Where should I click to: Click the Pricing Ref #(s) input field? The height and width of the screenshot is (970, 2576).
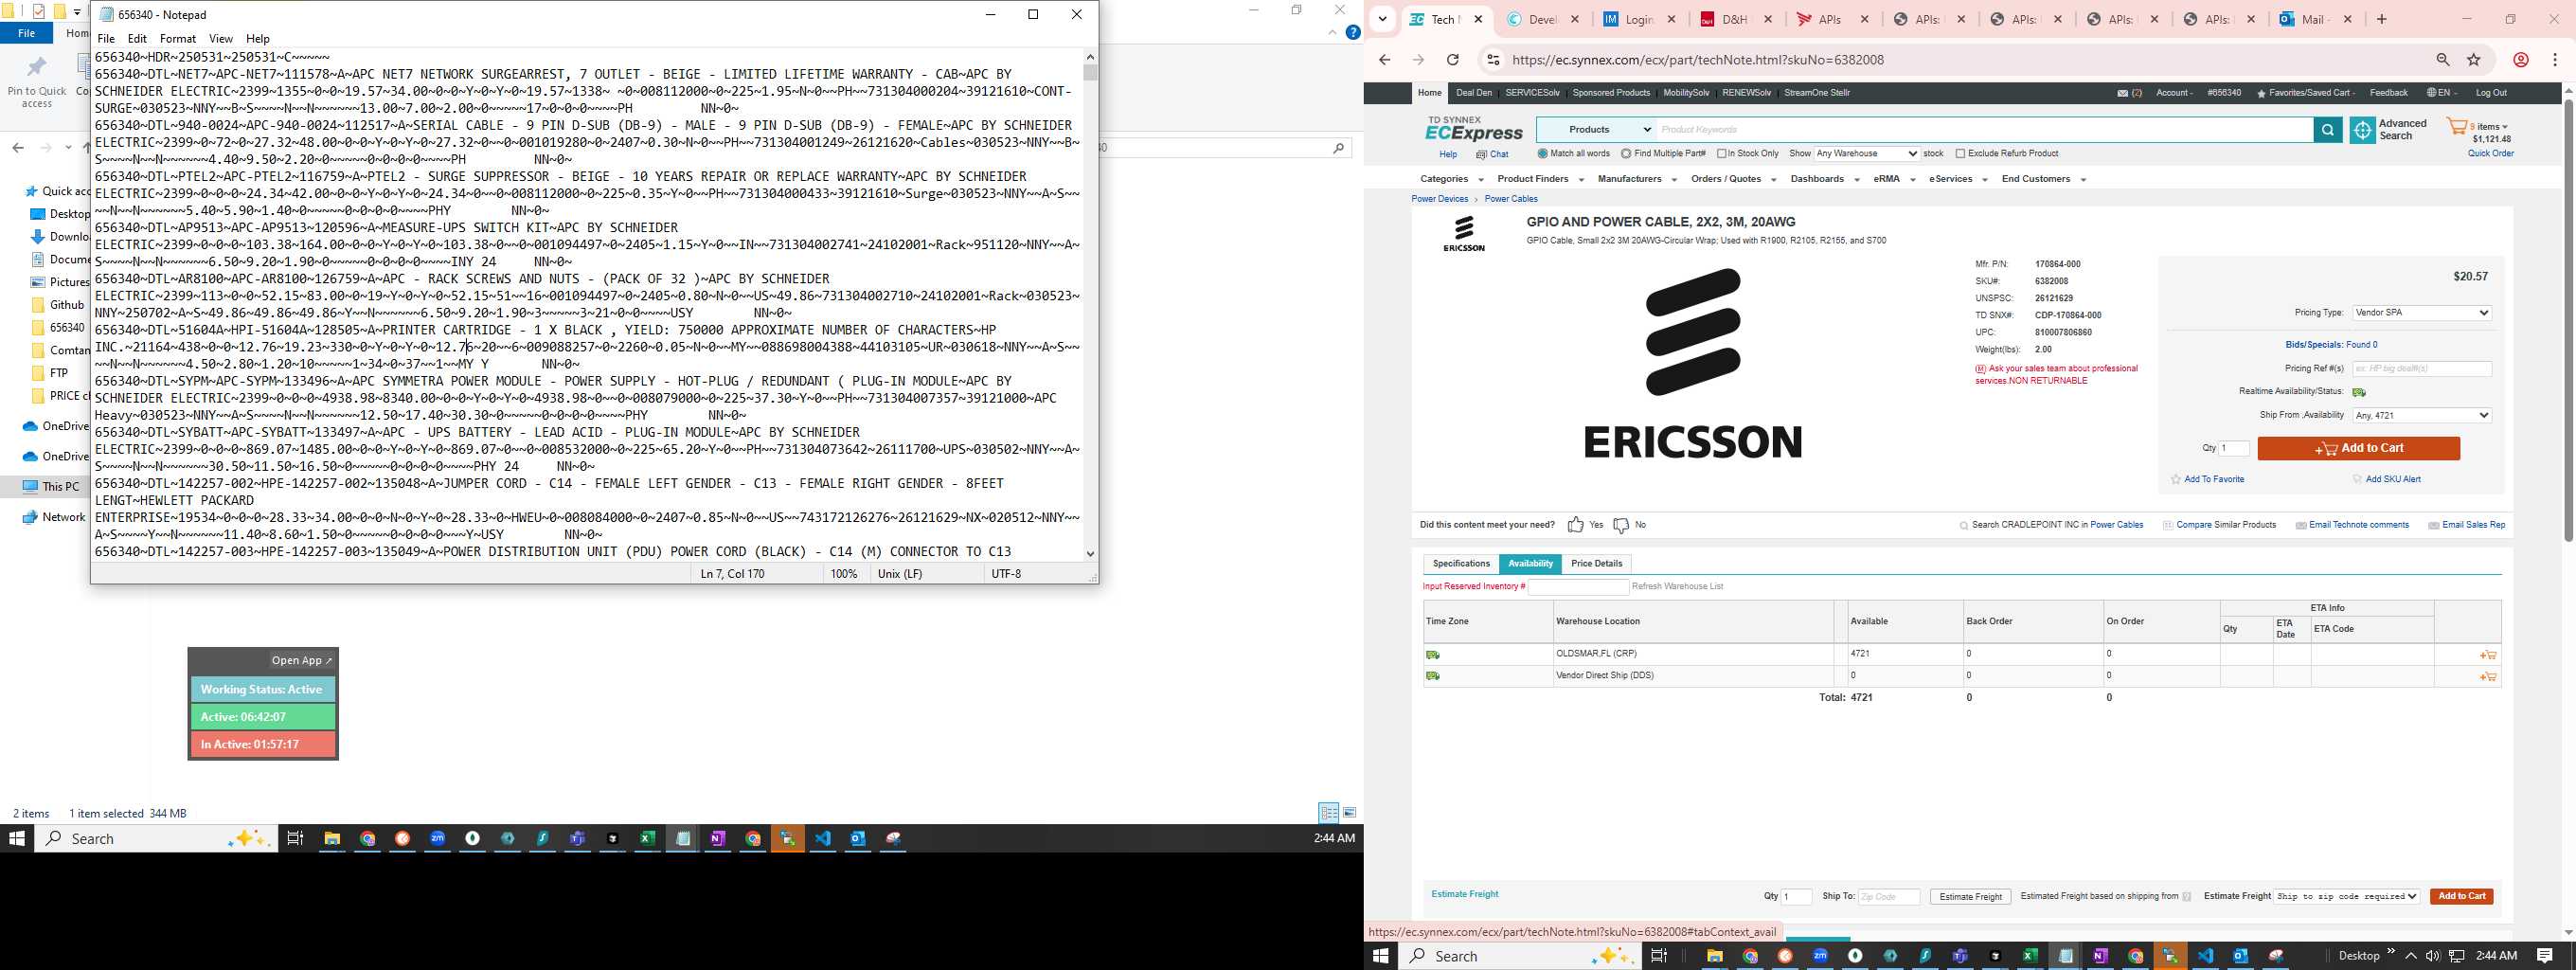coord(2421,369)
